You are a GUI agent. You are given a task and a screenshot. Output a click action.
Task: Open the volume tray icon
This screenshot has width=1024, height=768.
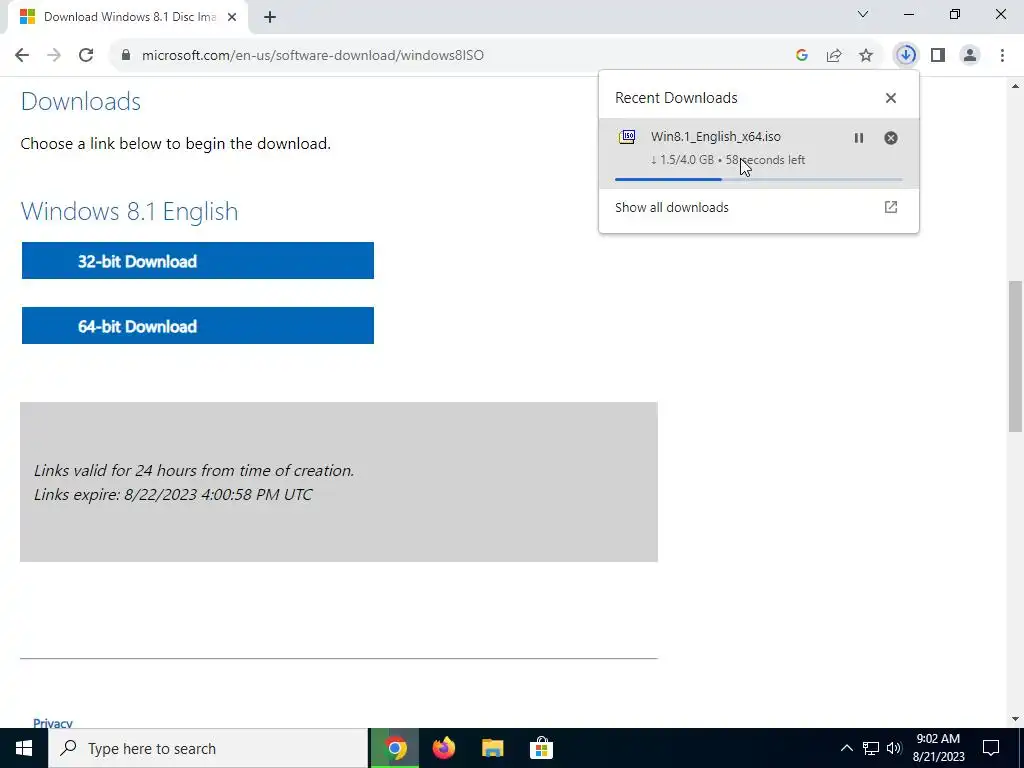(894, 748)
